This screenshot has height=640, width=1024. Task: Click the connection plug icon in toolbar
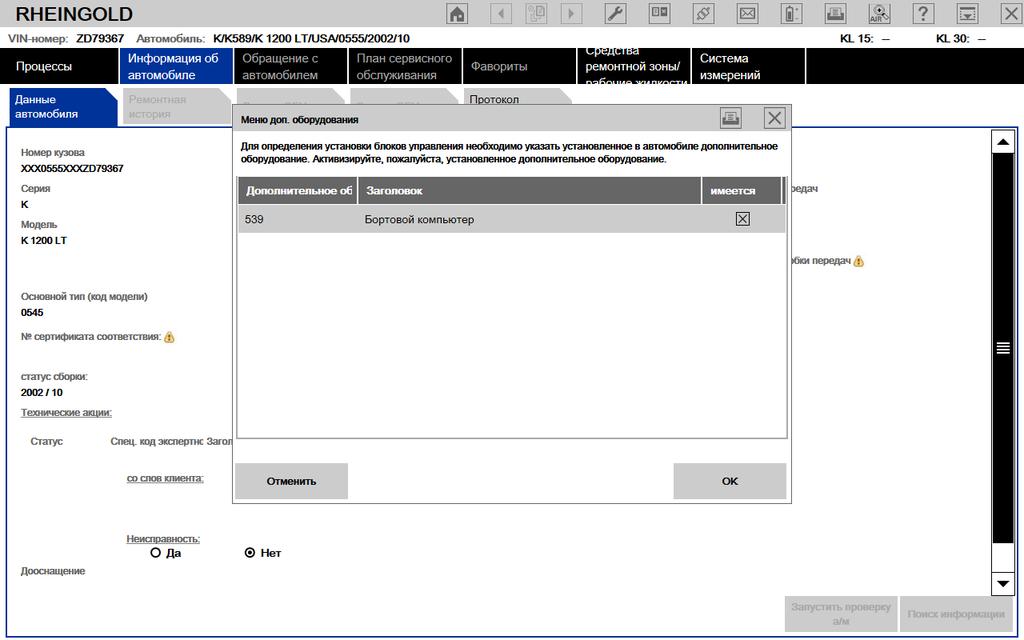click(x=703, y=14)
